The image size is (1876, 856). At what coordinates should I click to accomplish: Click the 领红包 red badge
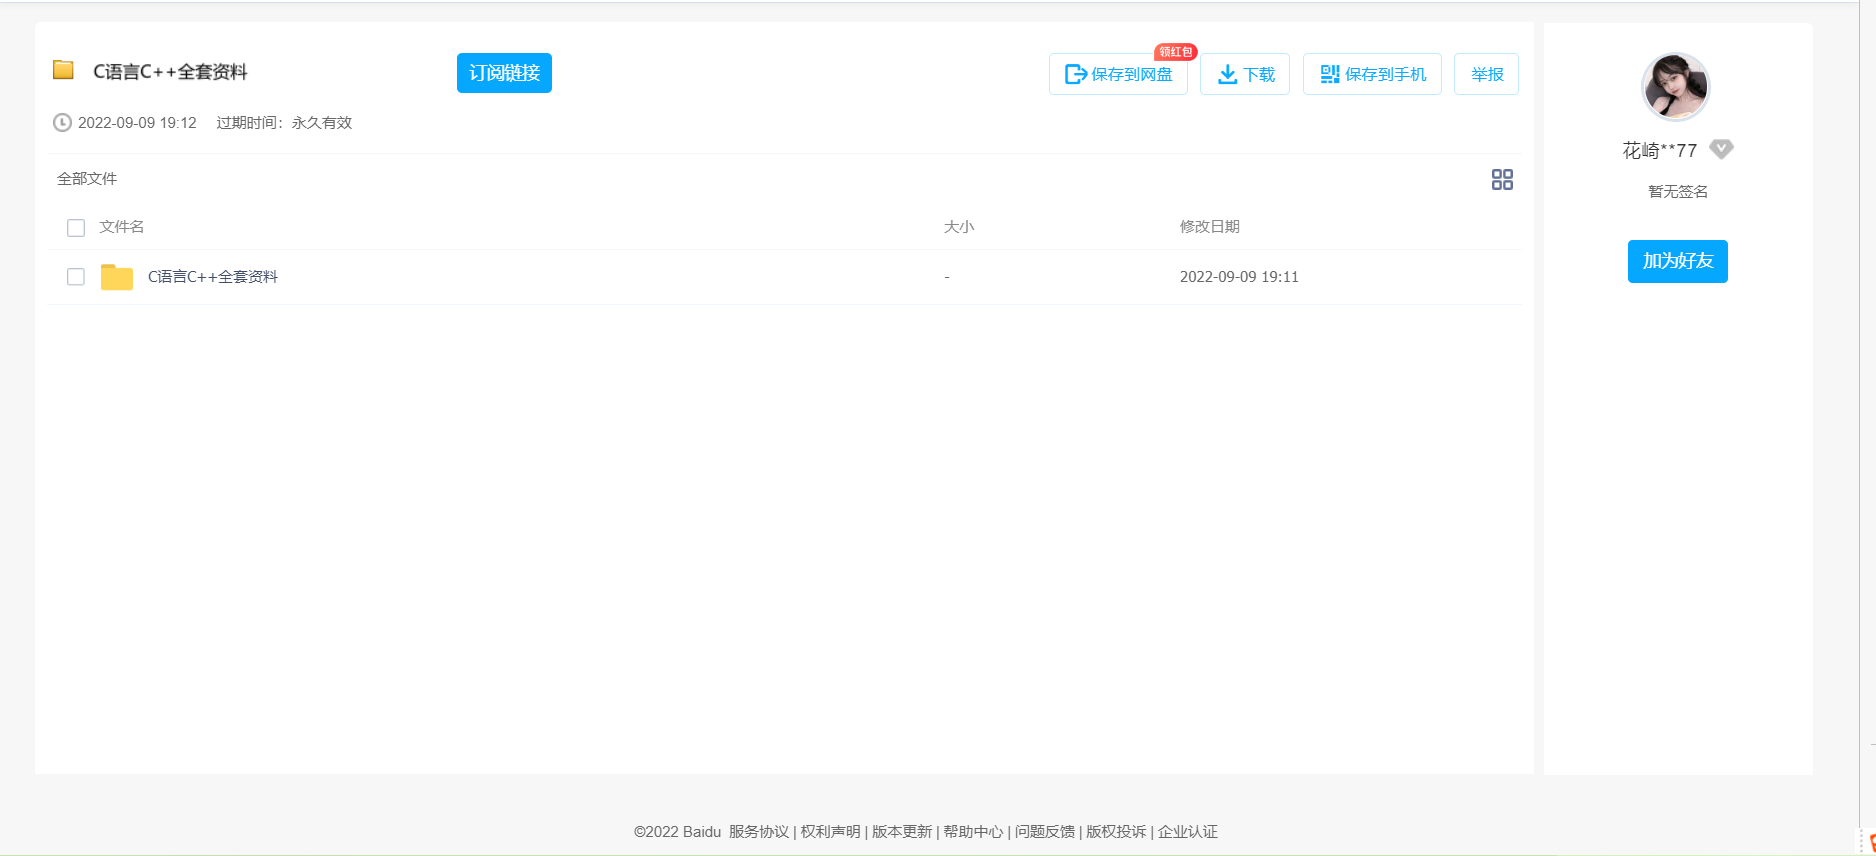1175,52
